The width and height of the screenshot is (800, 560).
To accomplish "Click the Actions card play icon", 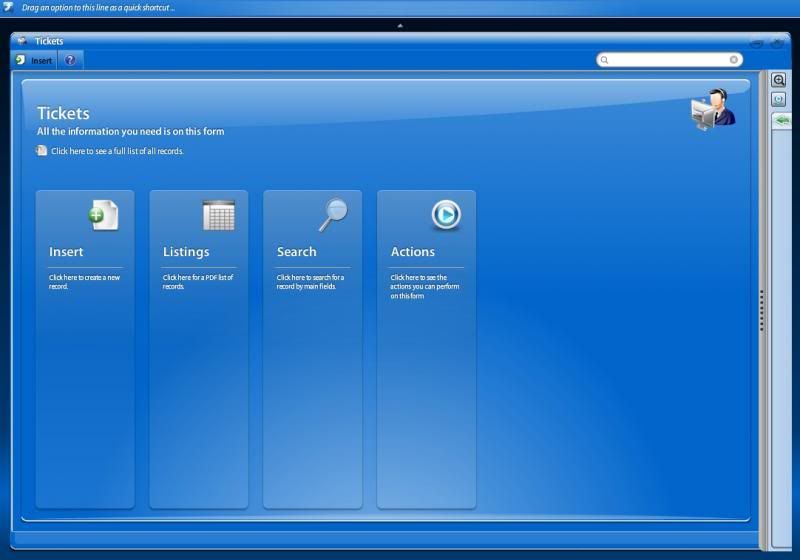I will (446, 215).
